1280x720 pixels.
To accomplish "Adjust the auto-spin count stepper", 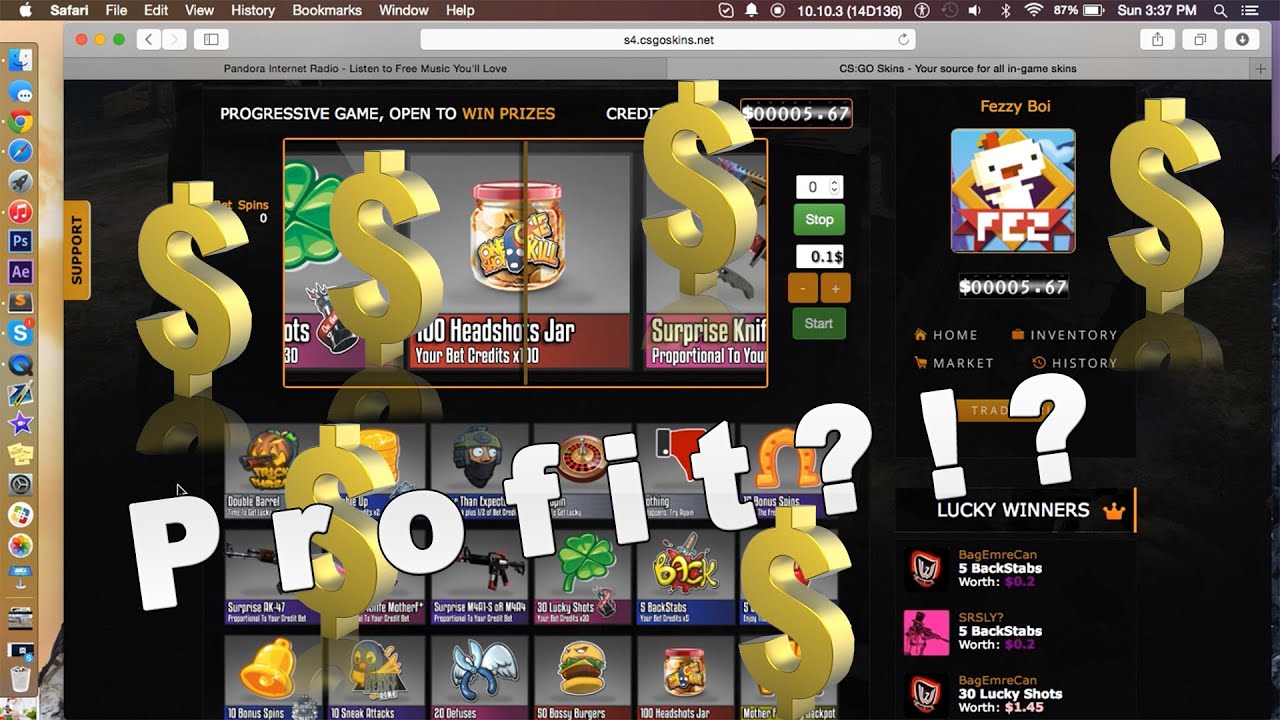I will click(x=836, y=187).
